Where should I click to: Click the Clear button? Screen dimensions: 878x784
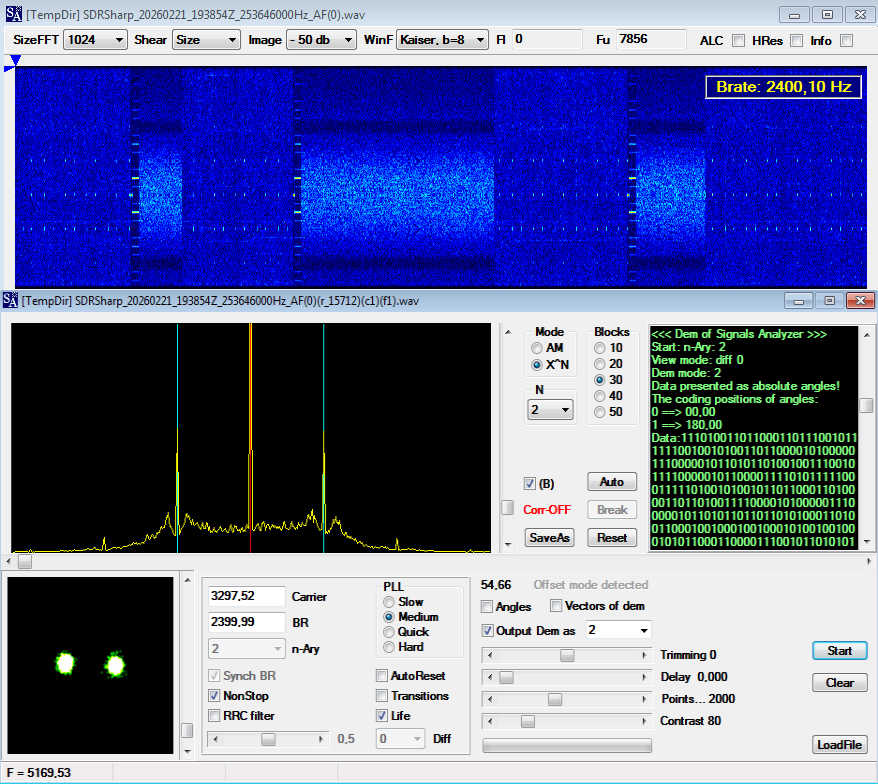(839, 683)
